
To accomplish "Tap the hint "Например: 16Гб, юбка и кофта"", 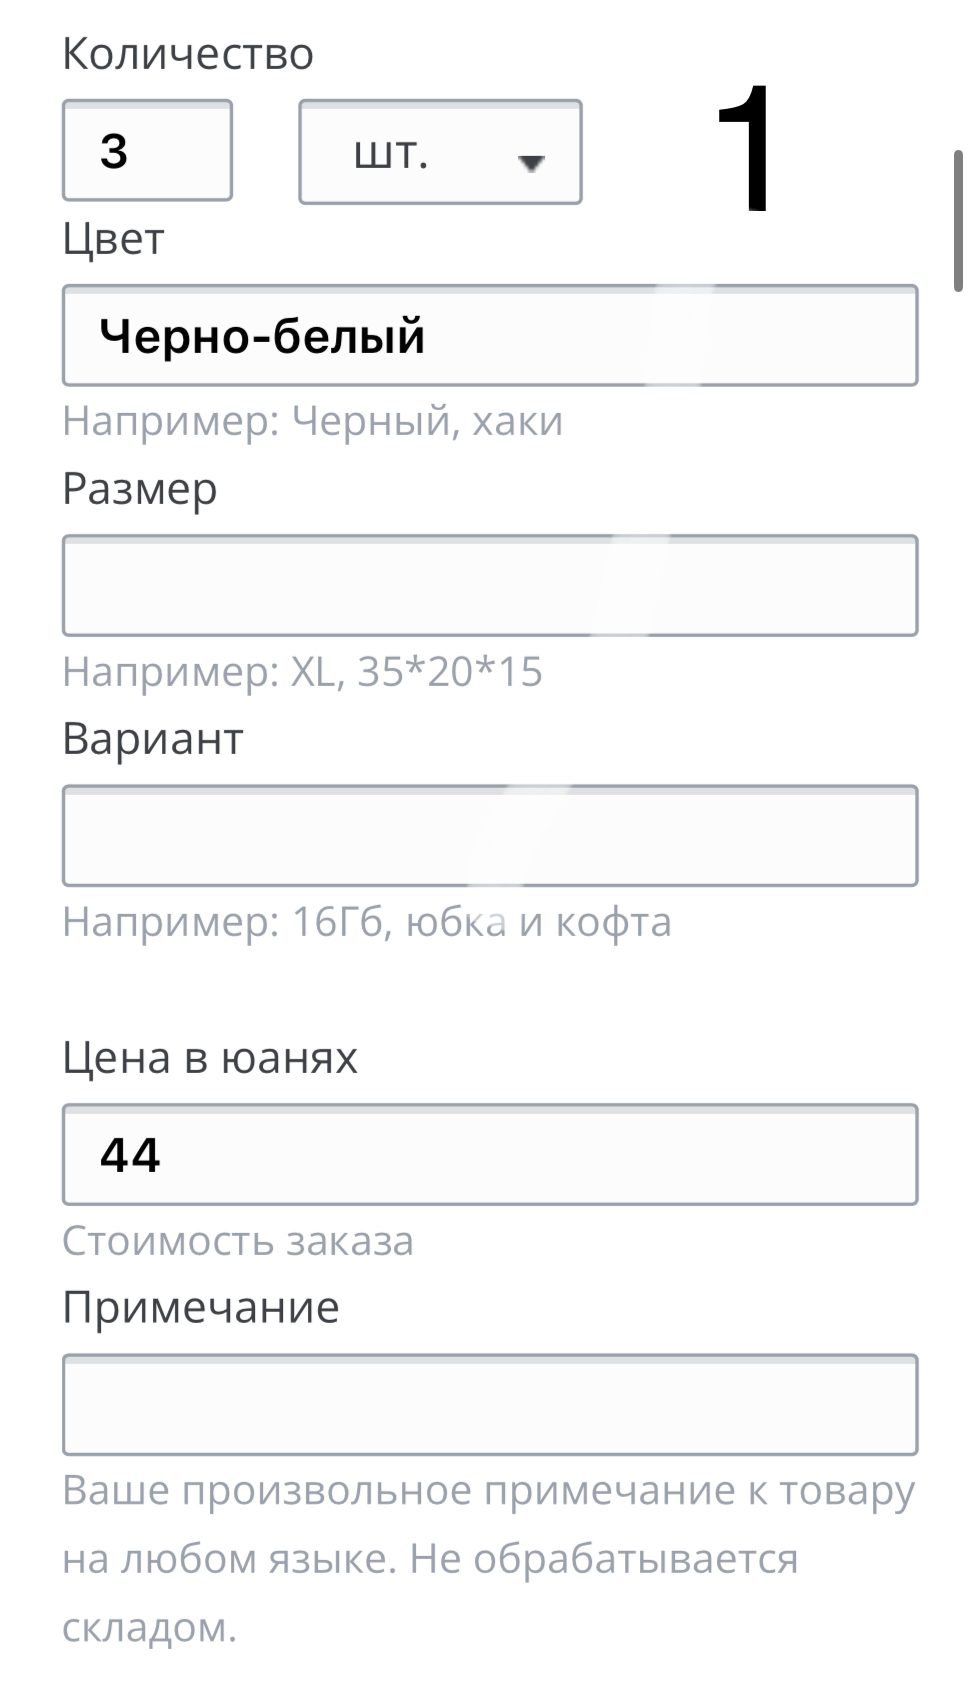I will coord(366,922).
